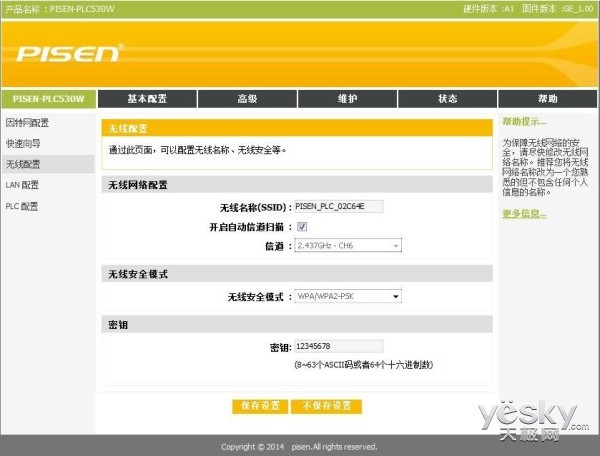Image resolution: width=600 pixels, height=456 pixels.
Task: Click the 产品名称 : PISEN-PLC530W text at top
Action: click(x=59, y=9)
